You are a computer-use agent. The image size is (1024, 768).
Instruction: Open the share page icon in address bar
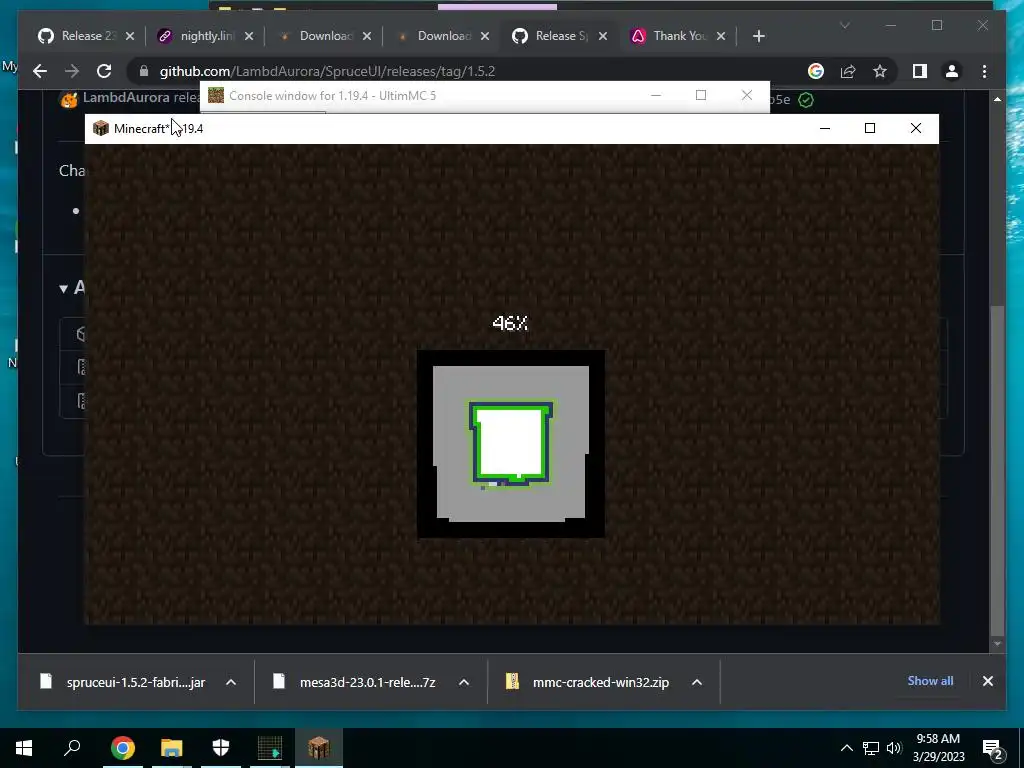pos(848,71)
